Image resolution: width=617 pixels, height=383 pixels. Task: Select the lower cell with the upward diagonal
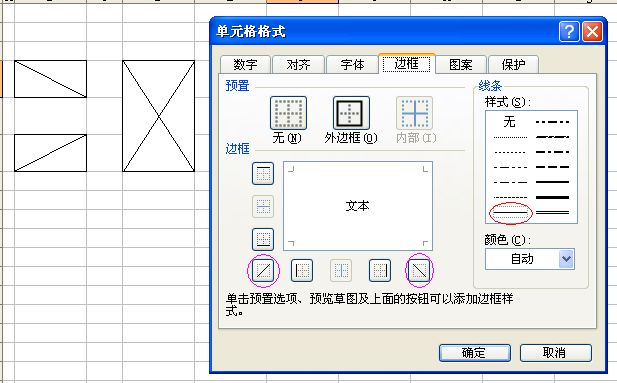point(50,153)
